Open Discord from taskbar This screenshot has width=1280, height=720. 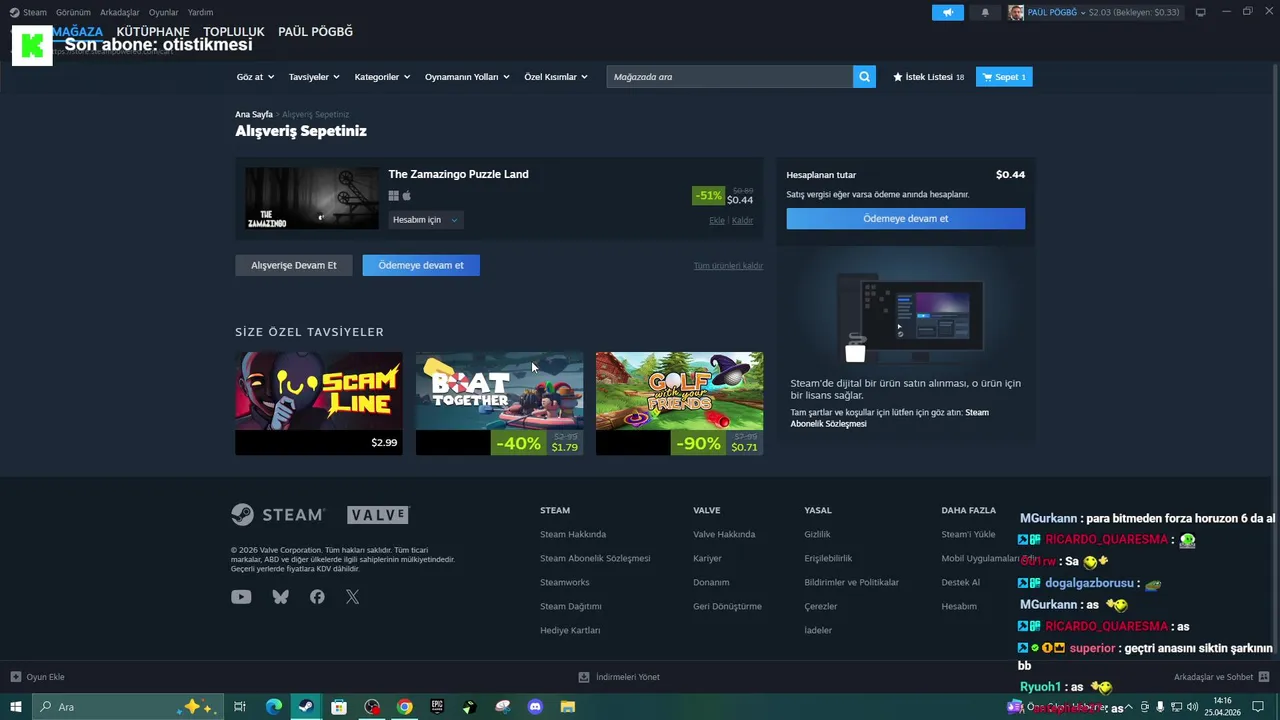click(535, 707)
